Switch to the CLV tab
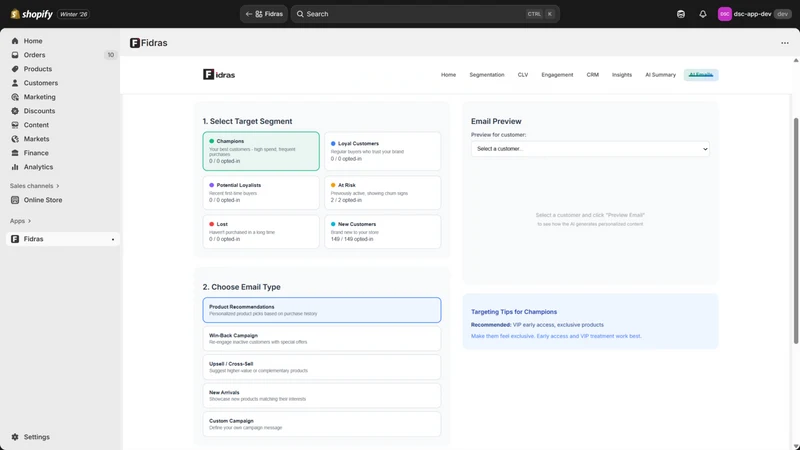Image resolution: width=800 pixels, height=450 pixels. 522,74
